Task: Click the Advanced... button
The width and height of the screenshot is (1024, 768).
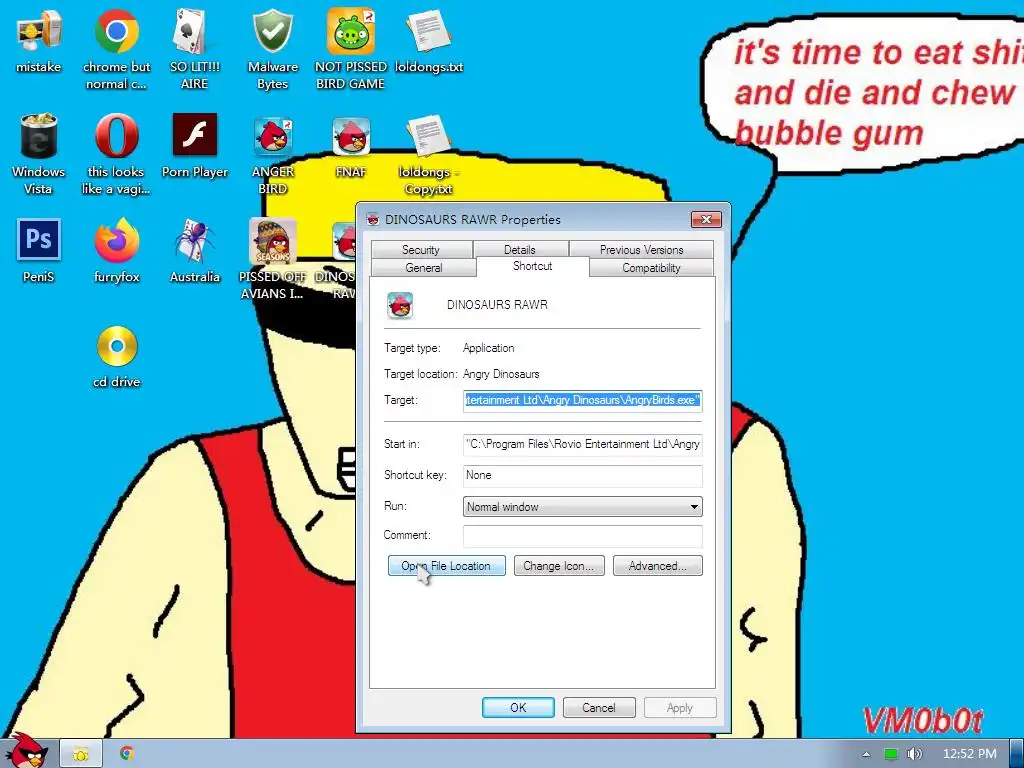Action: pyautogui.click(x=658, y=566)
